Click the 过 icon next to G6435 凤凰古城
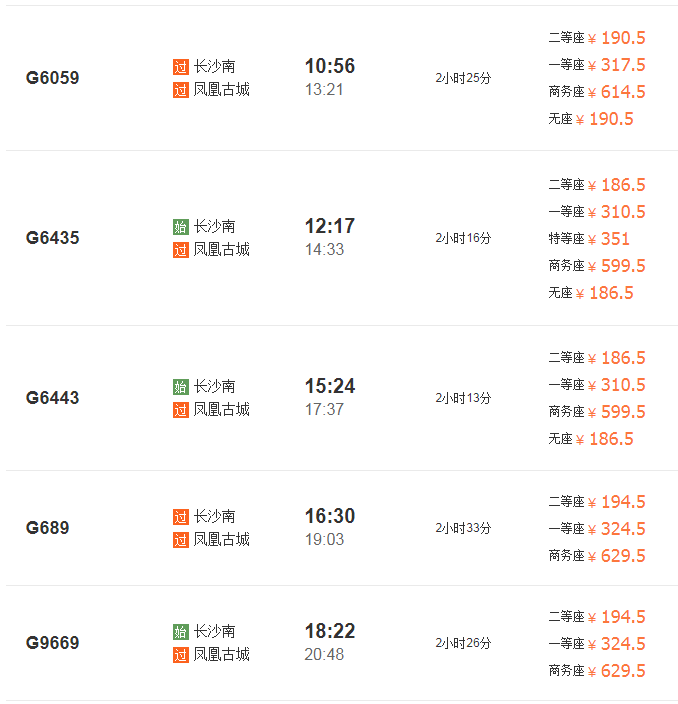The height and width of the screenshot is (704, 678). [180, 250]
